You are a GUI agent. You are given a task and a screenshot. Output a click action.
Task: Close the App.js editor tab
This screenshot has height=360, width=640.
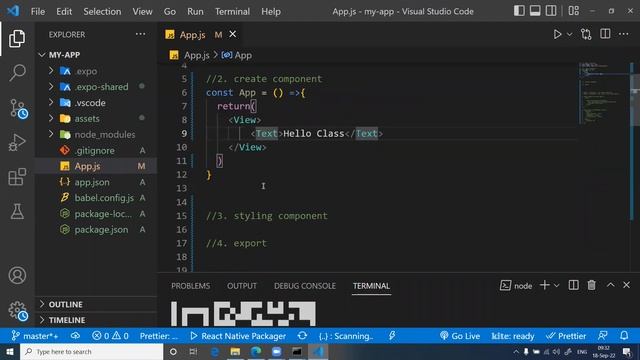coord(233,34)
